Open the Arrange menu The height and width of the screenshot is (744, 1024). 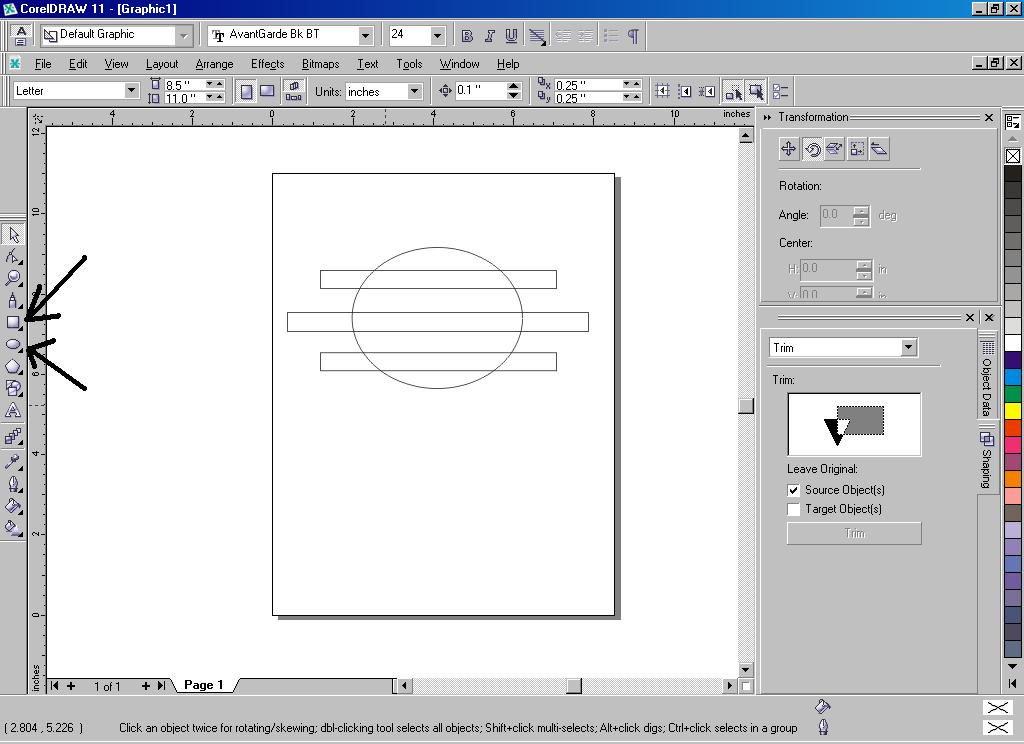pyautogui.click(x=214, y=63)
